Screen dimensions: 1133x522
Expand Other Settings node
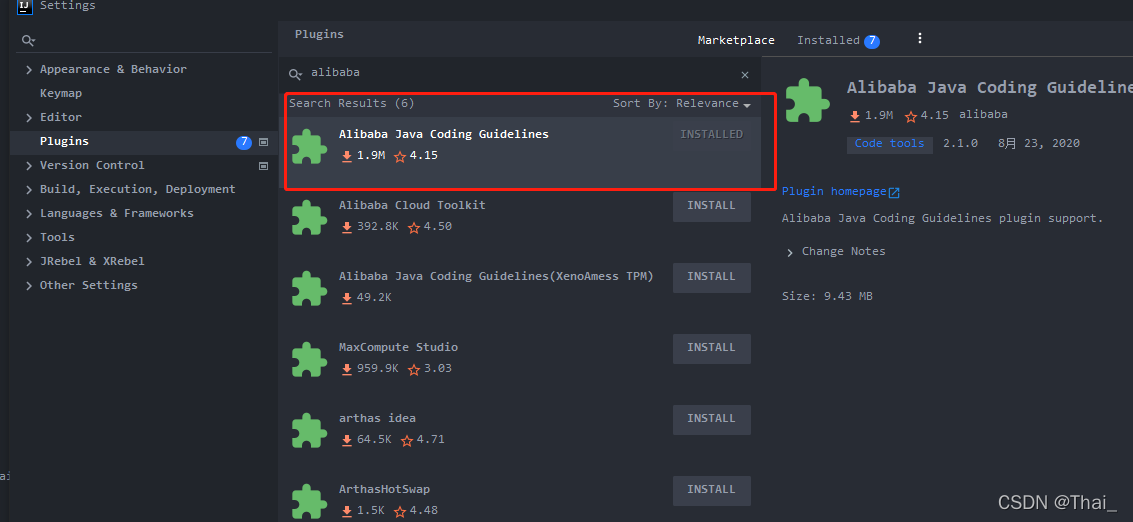click(29, 286)
